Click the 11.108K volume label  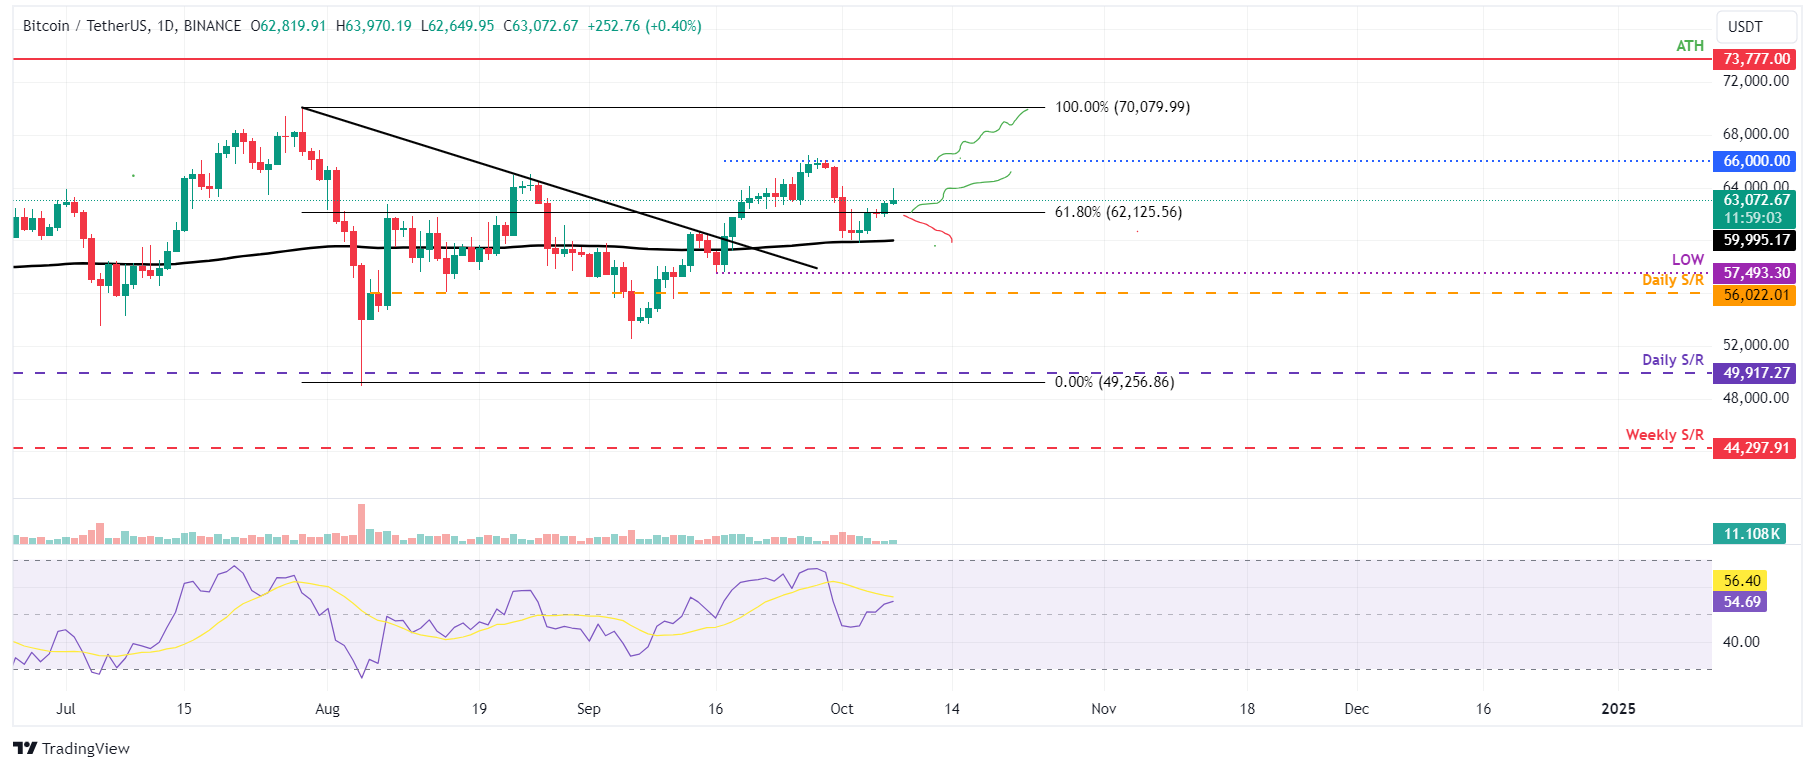1750,534
